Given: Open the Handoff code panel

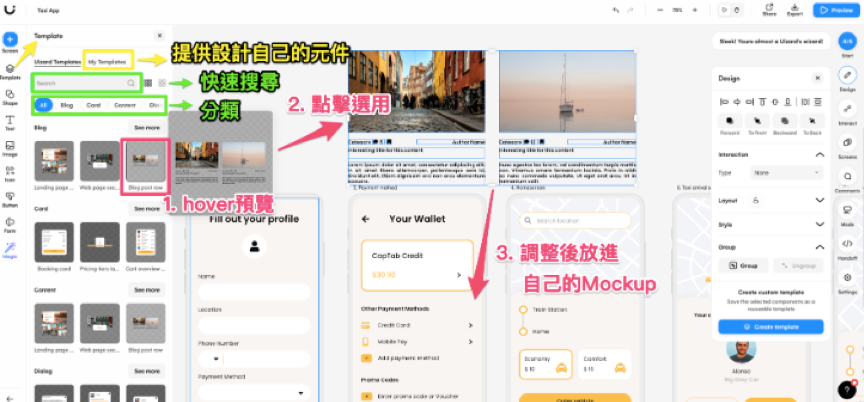Looking at the screenshot, I should tap(847, 248).
